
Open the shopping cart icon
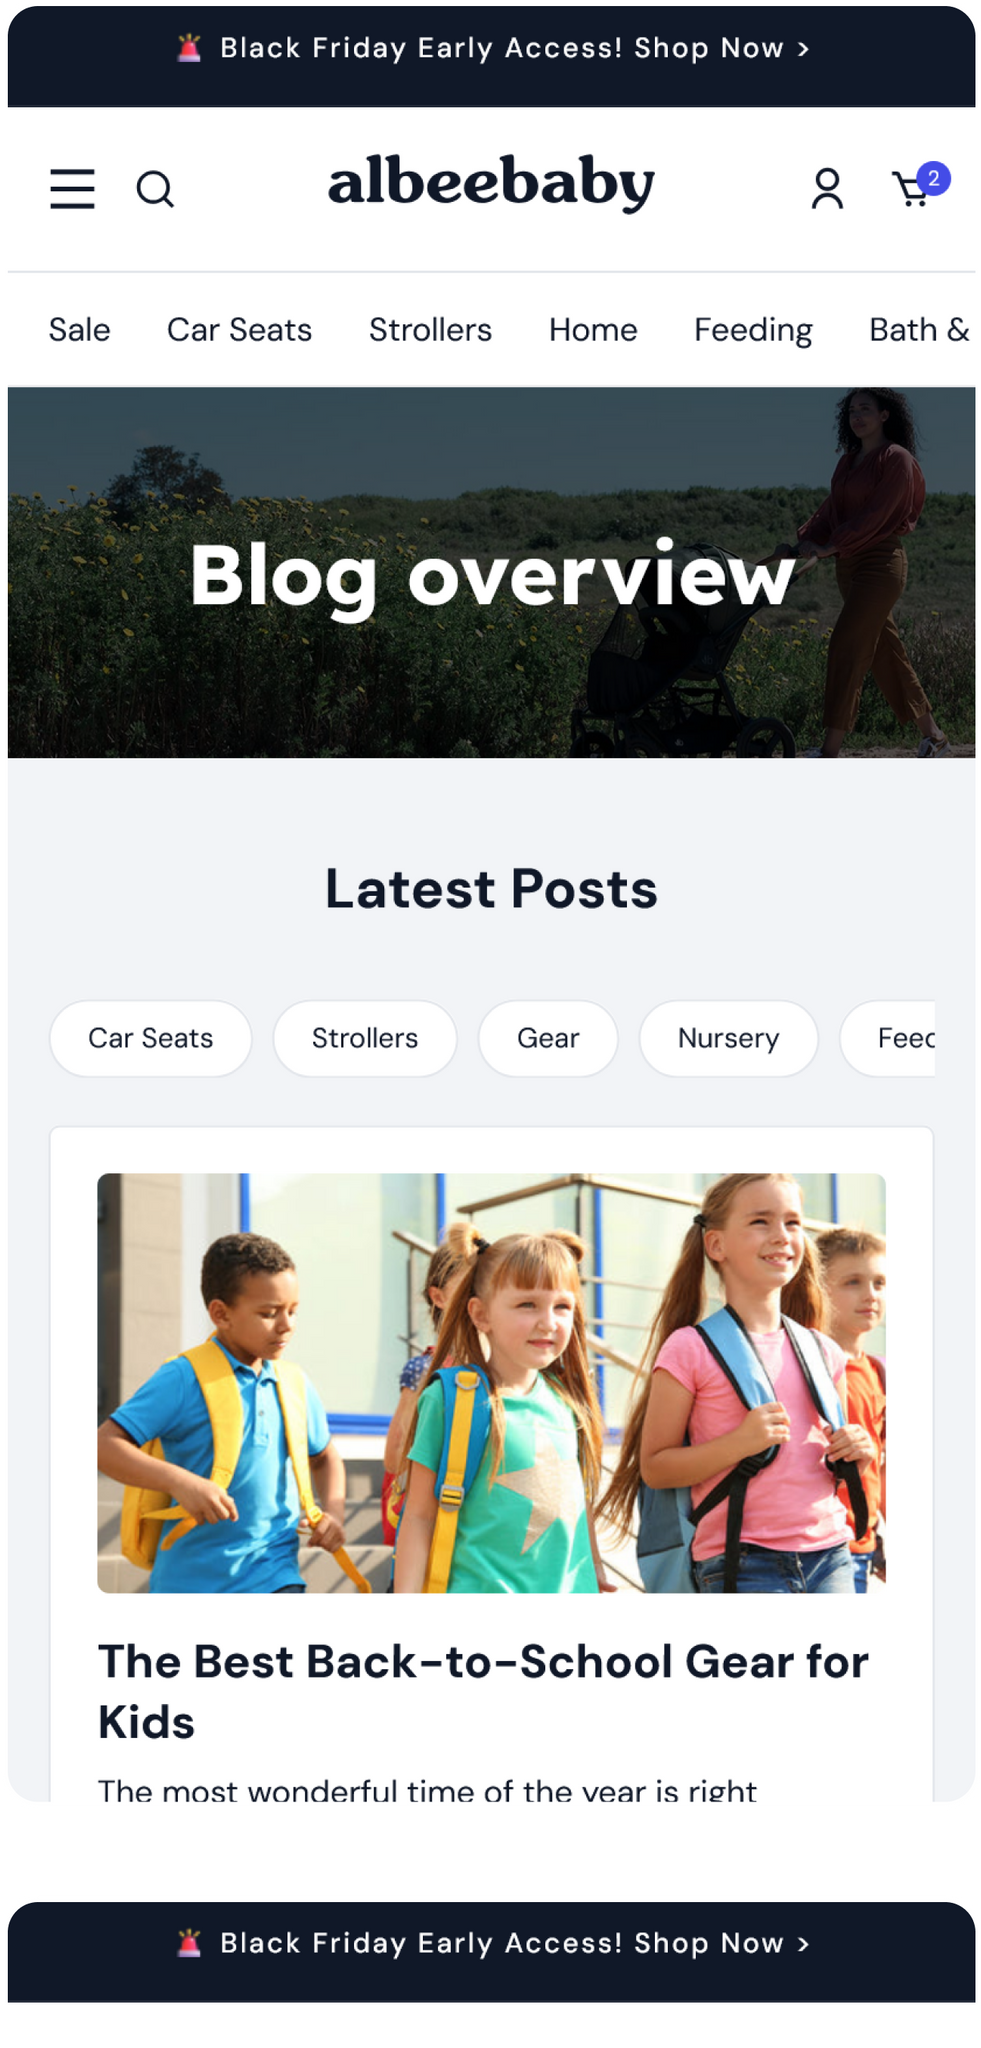click(911, 189)
